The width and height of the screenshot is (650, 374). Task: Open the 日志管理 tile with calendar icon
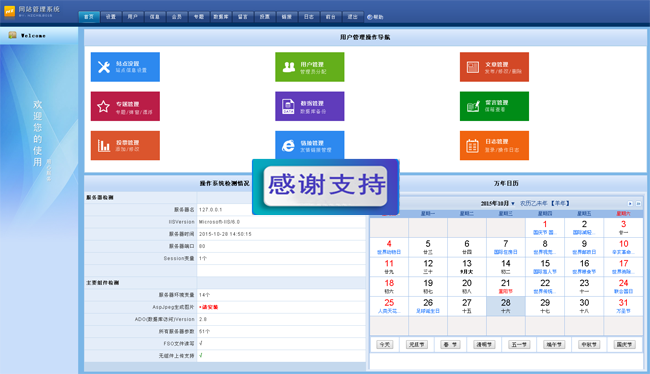(x=494, y=146)
